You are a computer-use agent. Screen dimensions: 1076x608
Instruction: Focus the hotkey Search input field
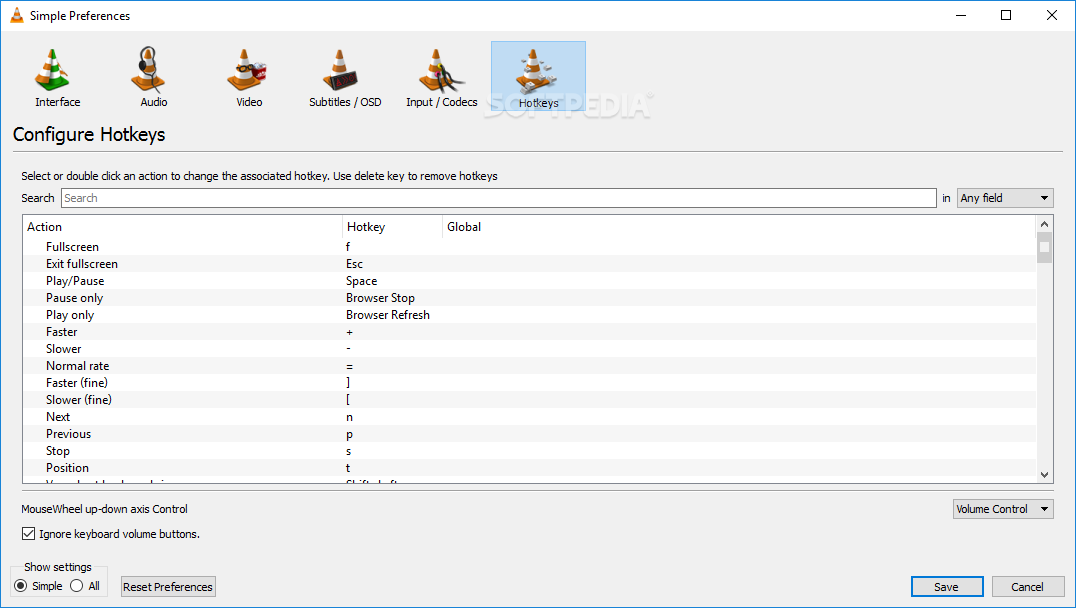[x=499, y=198]
